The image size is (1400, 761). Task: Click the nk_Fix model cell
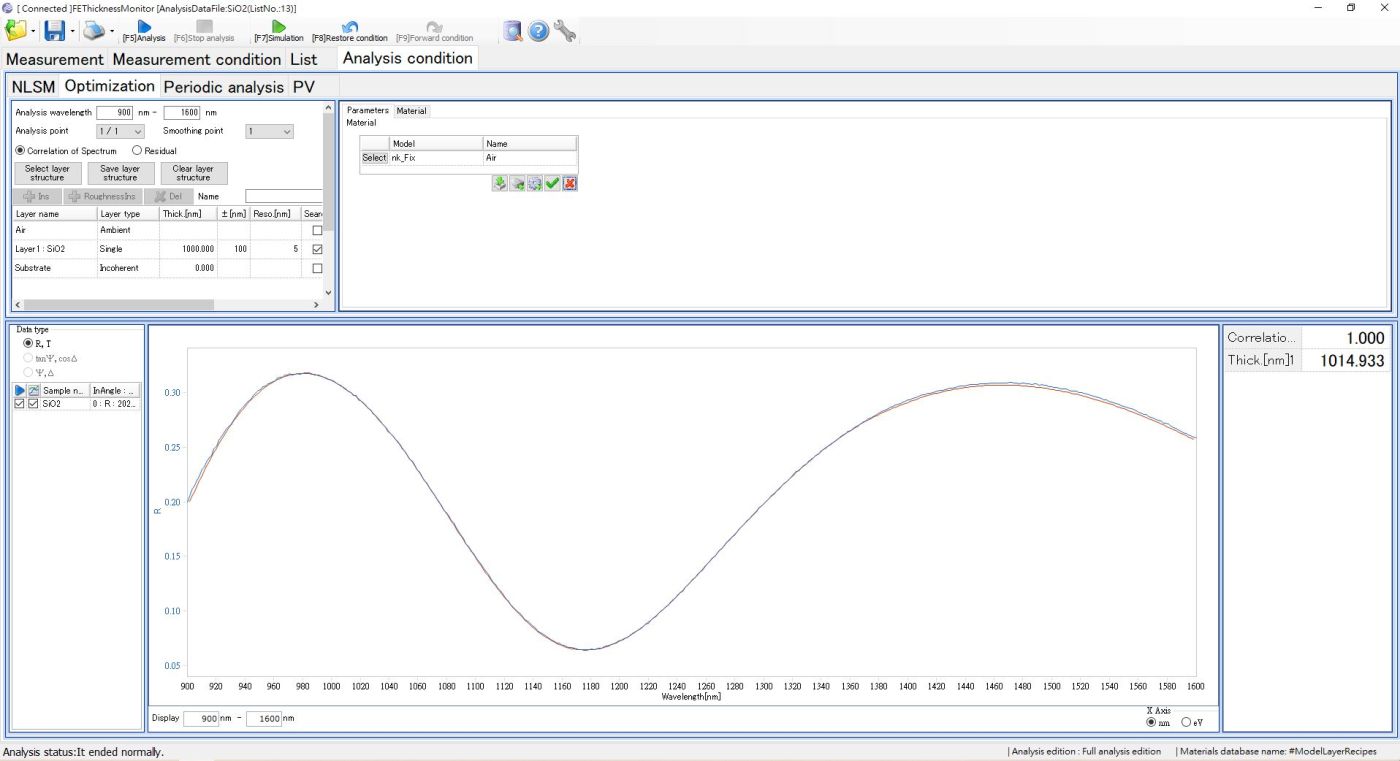435,158
